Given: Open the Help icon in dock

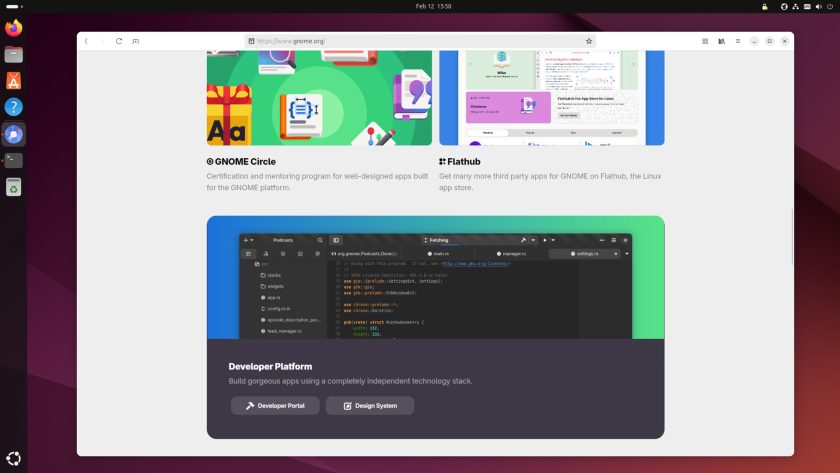Looking at the screenshot, I should pos(13,107).
